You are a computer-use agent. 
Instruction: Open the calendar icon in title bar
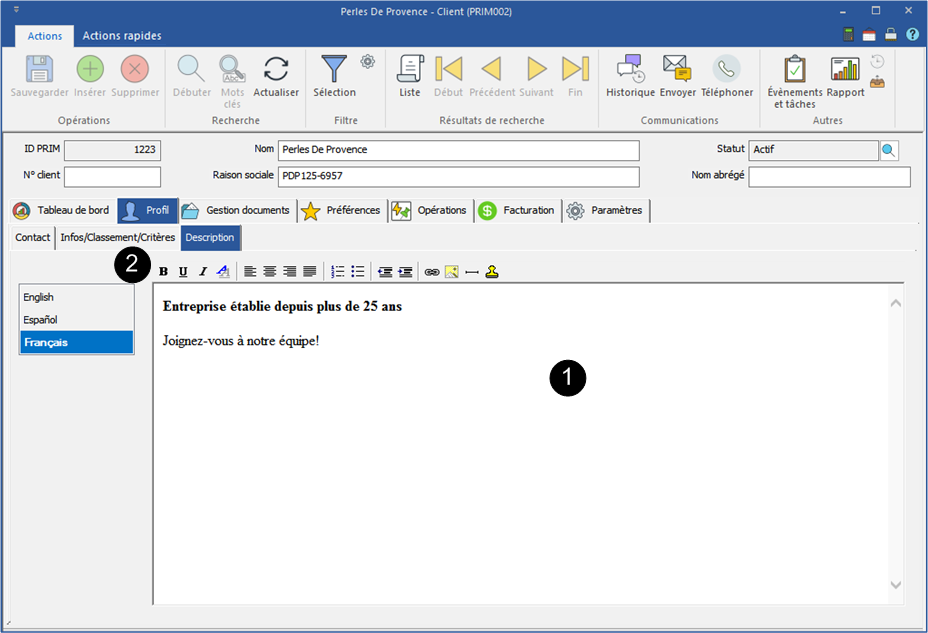point(869,34)
